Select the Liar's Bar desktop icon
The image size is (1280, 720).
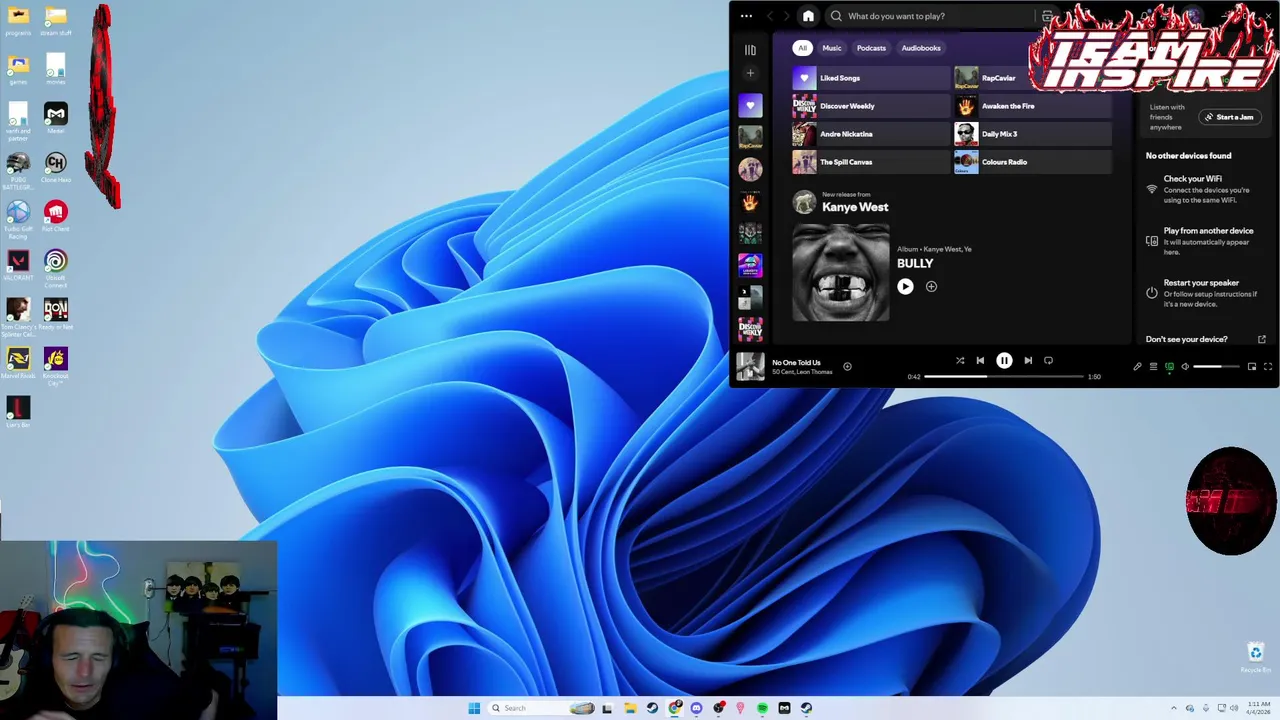tap(18, 412)
